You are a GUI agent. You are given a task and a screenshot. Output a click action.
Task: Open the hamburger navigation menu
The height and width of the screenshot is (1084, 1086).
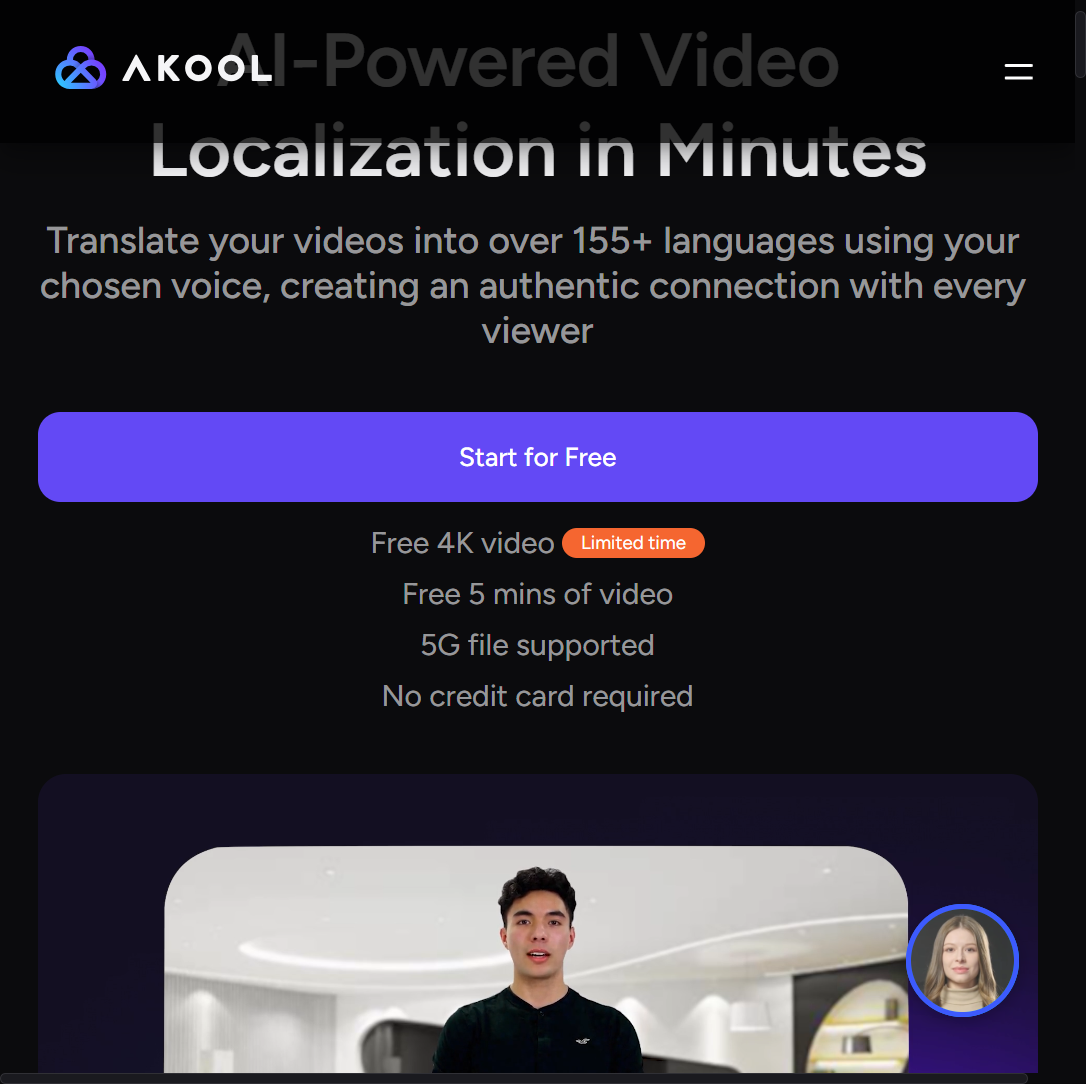[x=1018, y=71]
